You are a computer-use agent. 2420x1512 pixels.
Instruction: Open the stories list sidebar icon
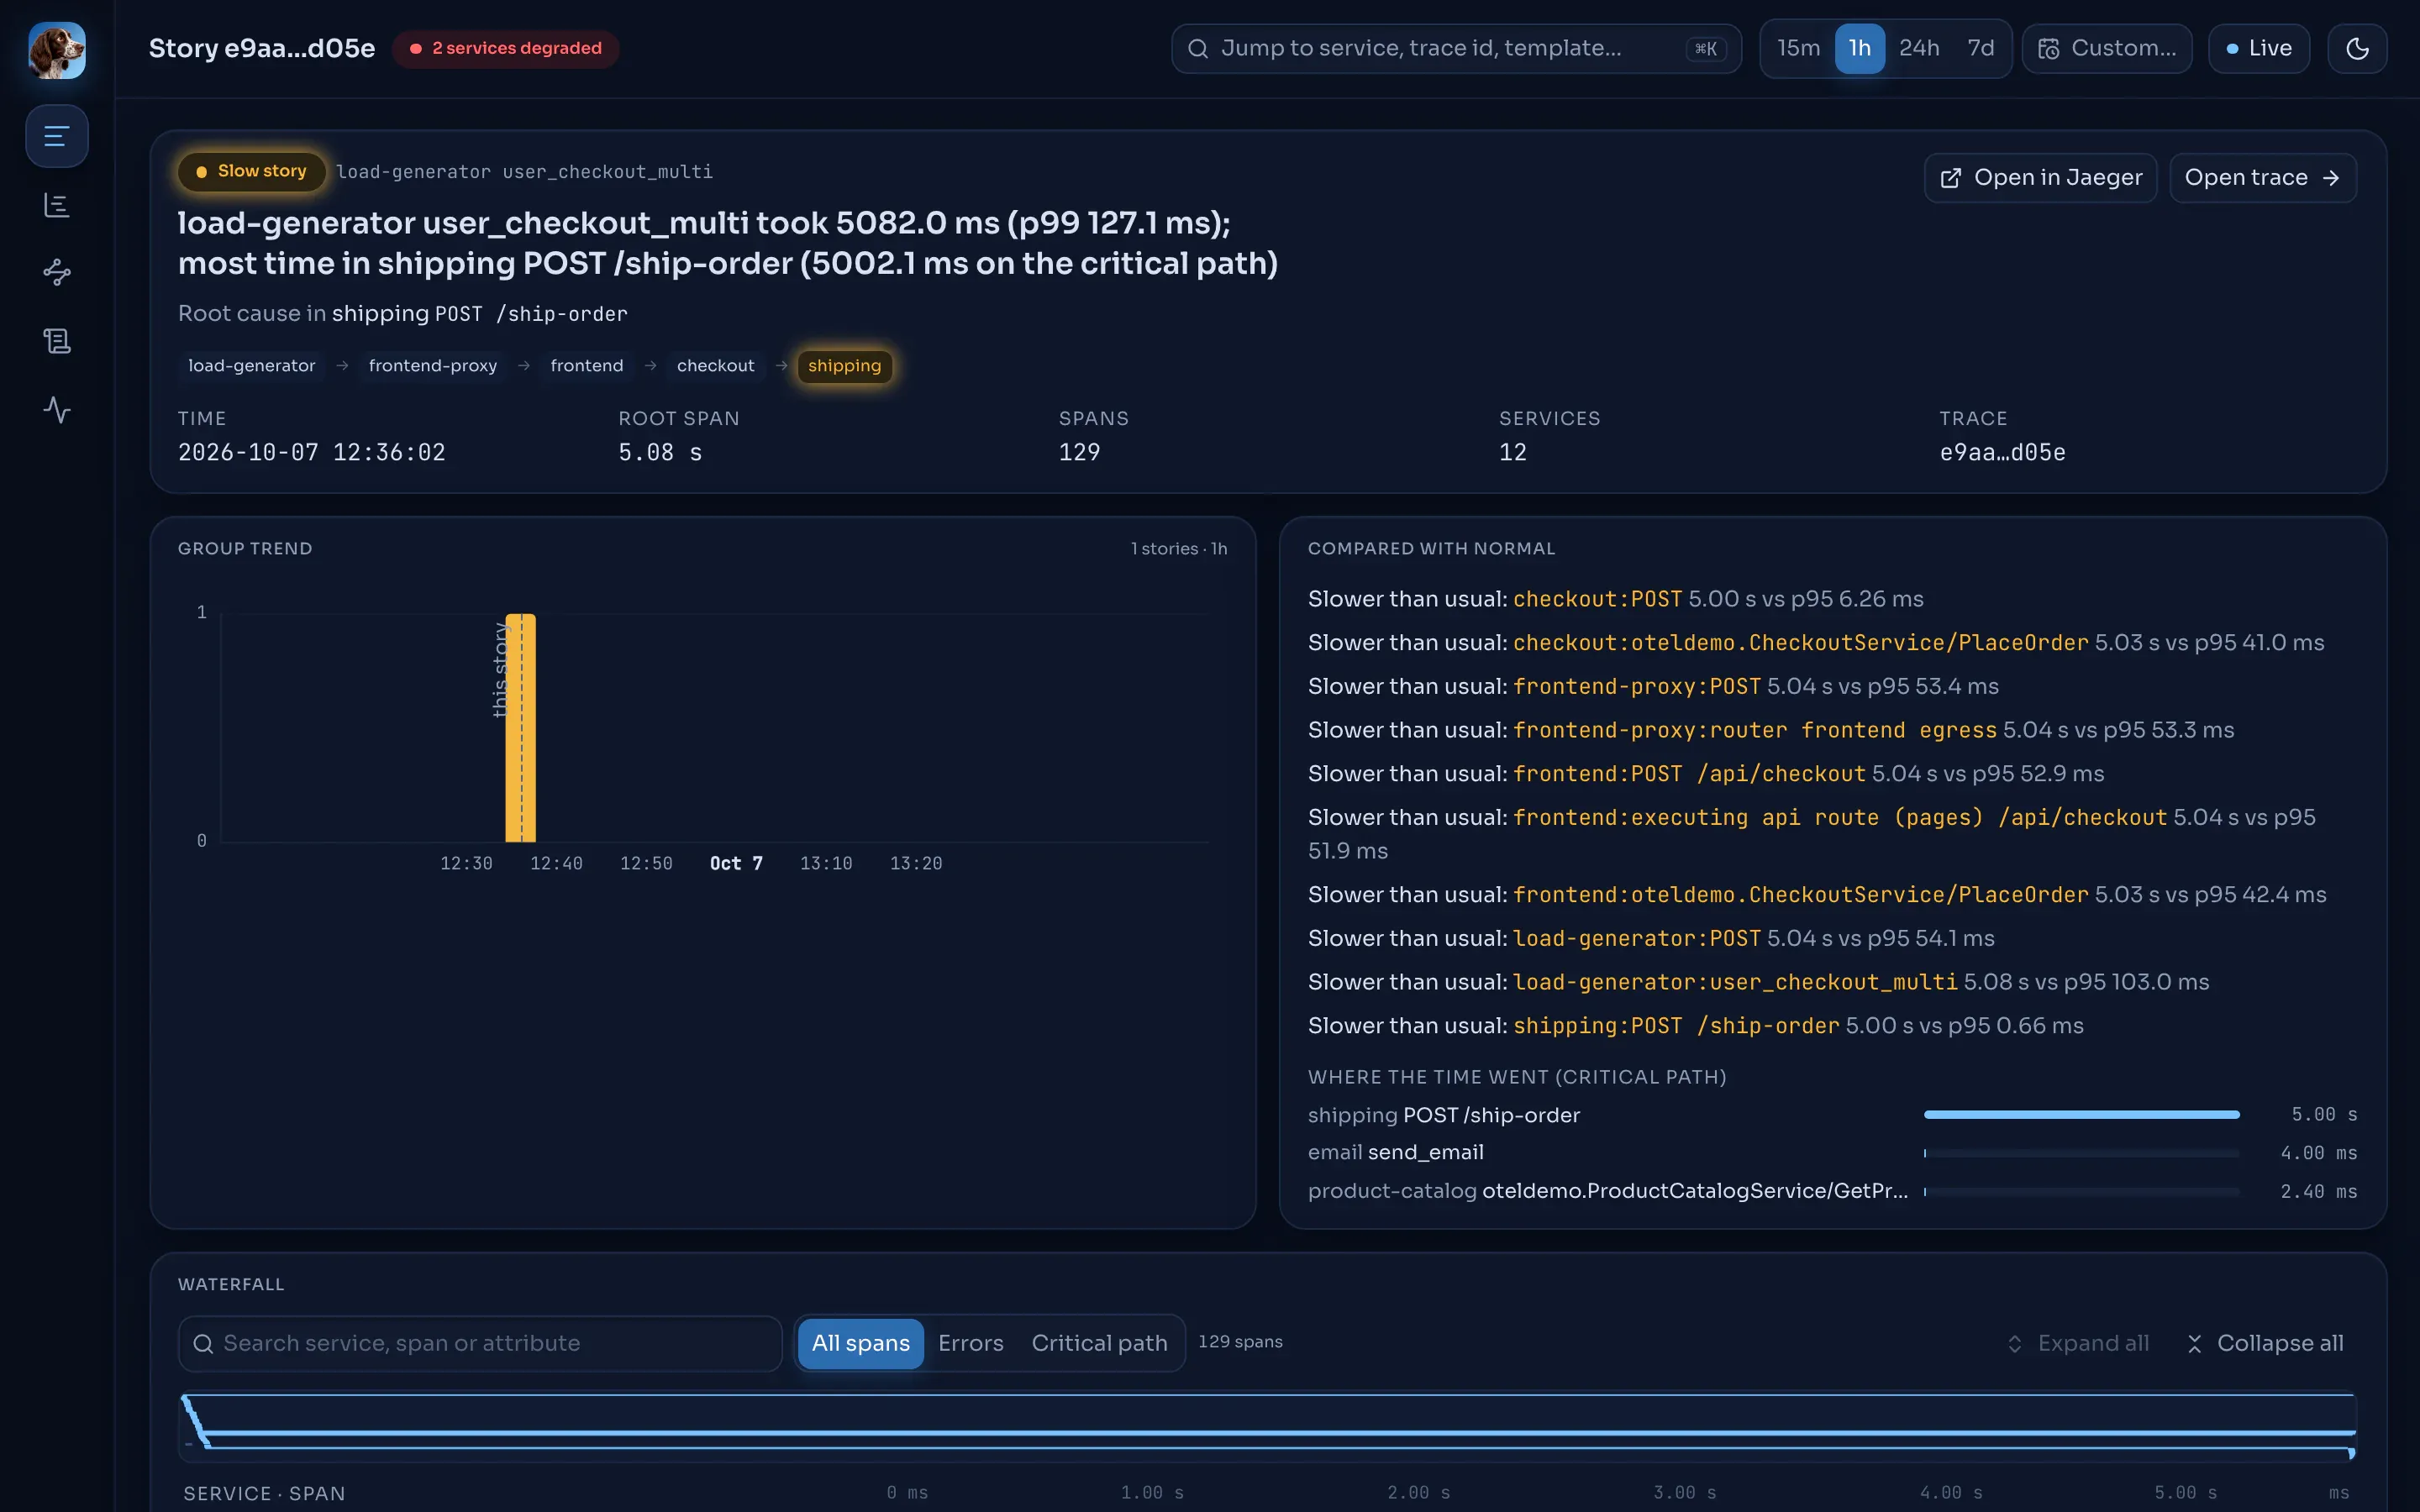pos(57,136)
